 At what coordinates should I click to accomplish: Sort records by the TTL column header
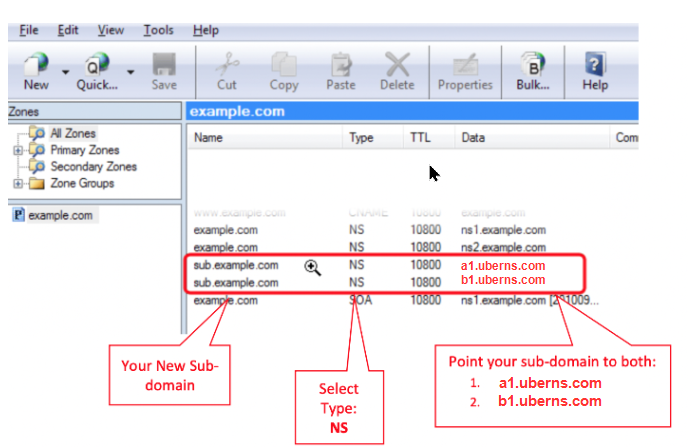(x=420, y=138)
